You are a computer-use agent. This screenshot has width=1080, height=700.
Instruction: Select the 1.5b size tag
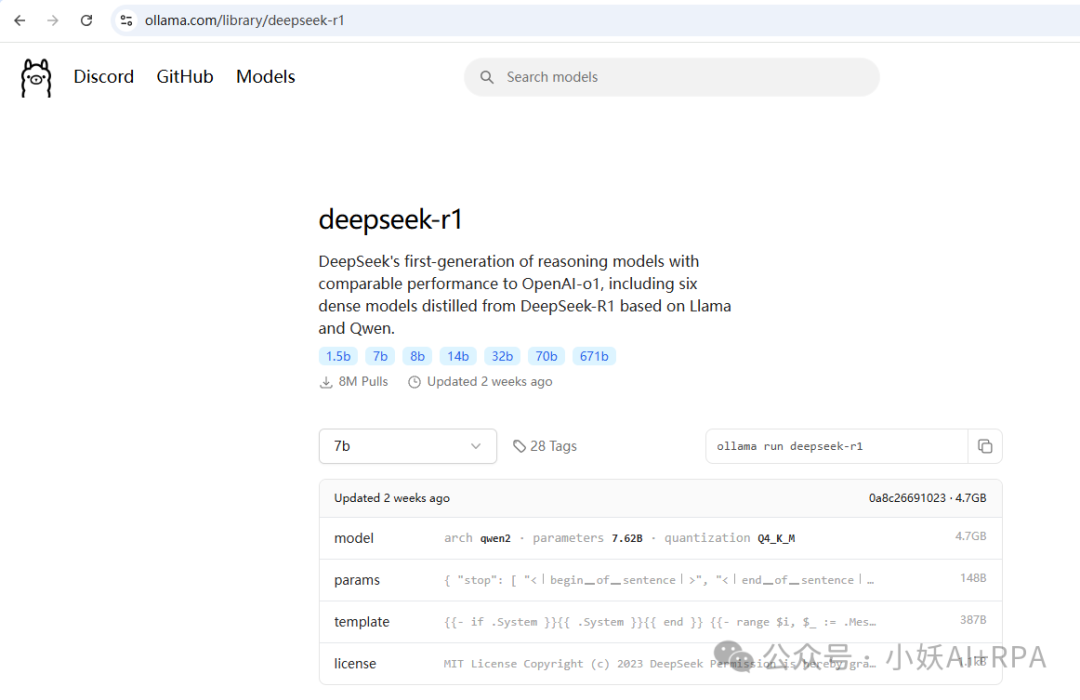coord(338,356)
